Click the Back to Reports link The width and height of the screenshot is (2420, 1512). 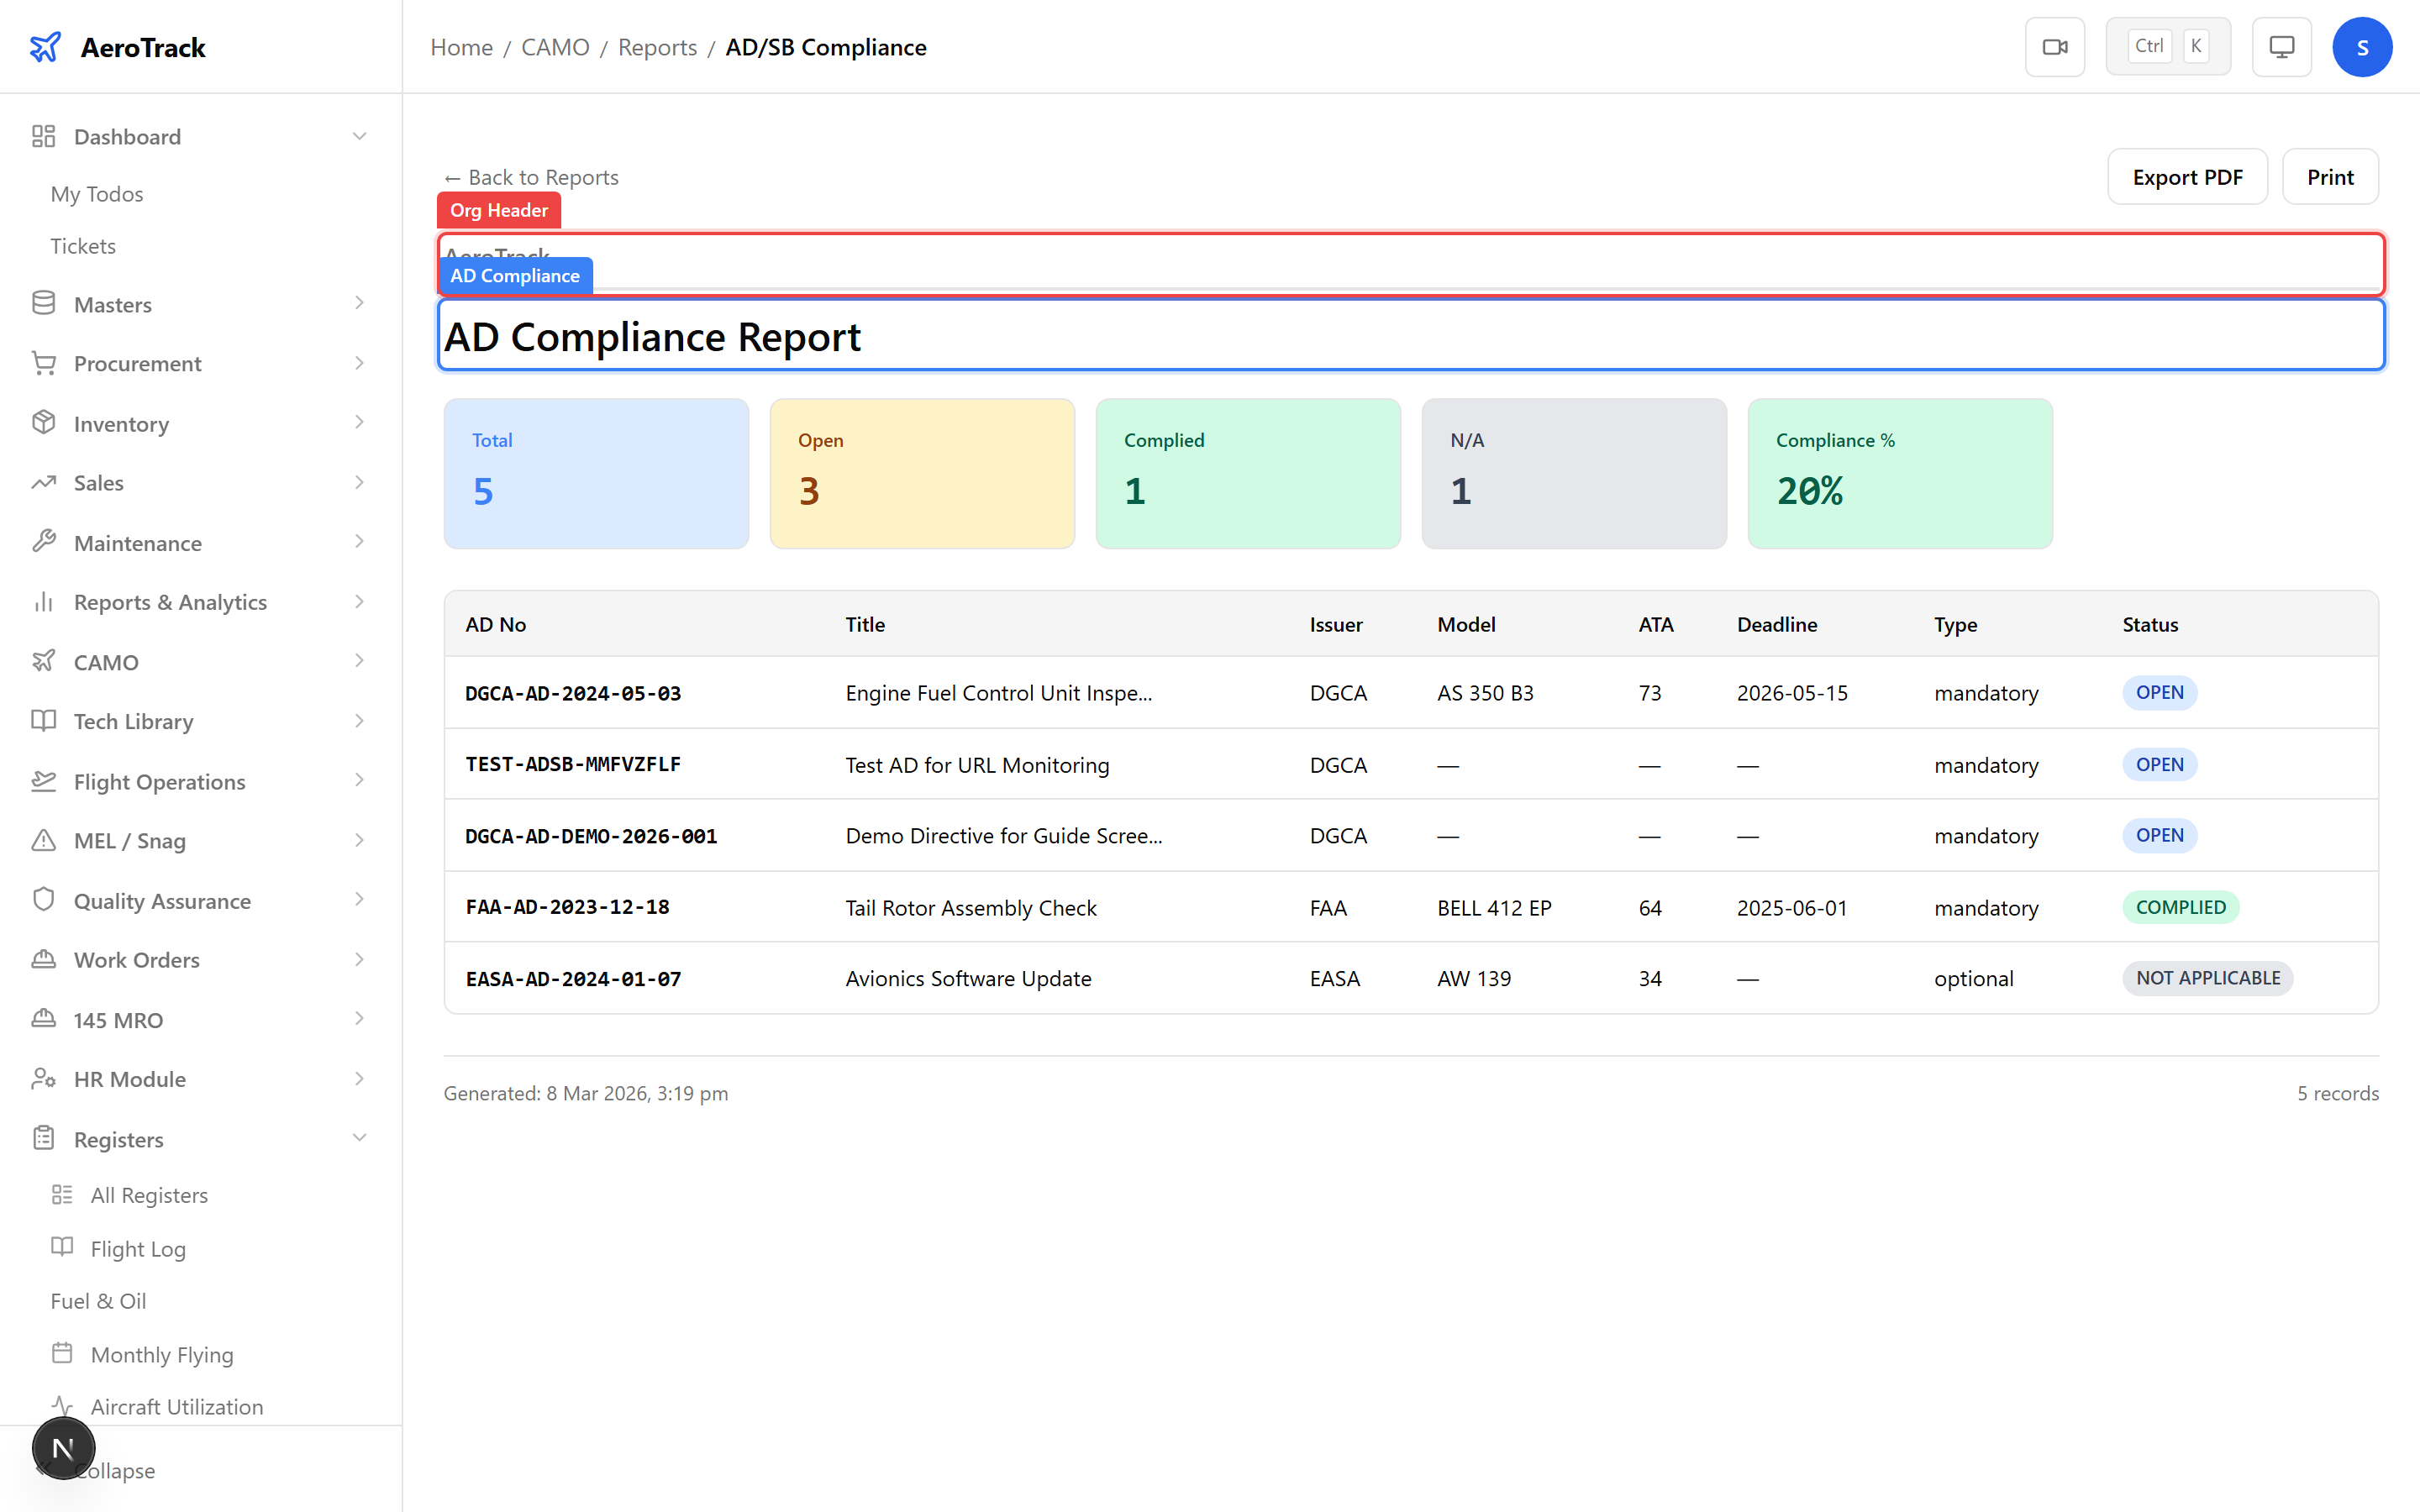531,176
